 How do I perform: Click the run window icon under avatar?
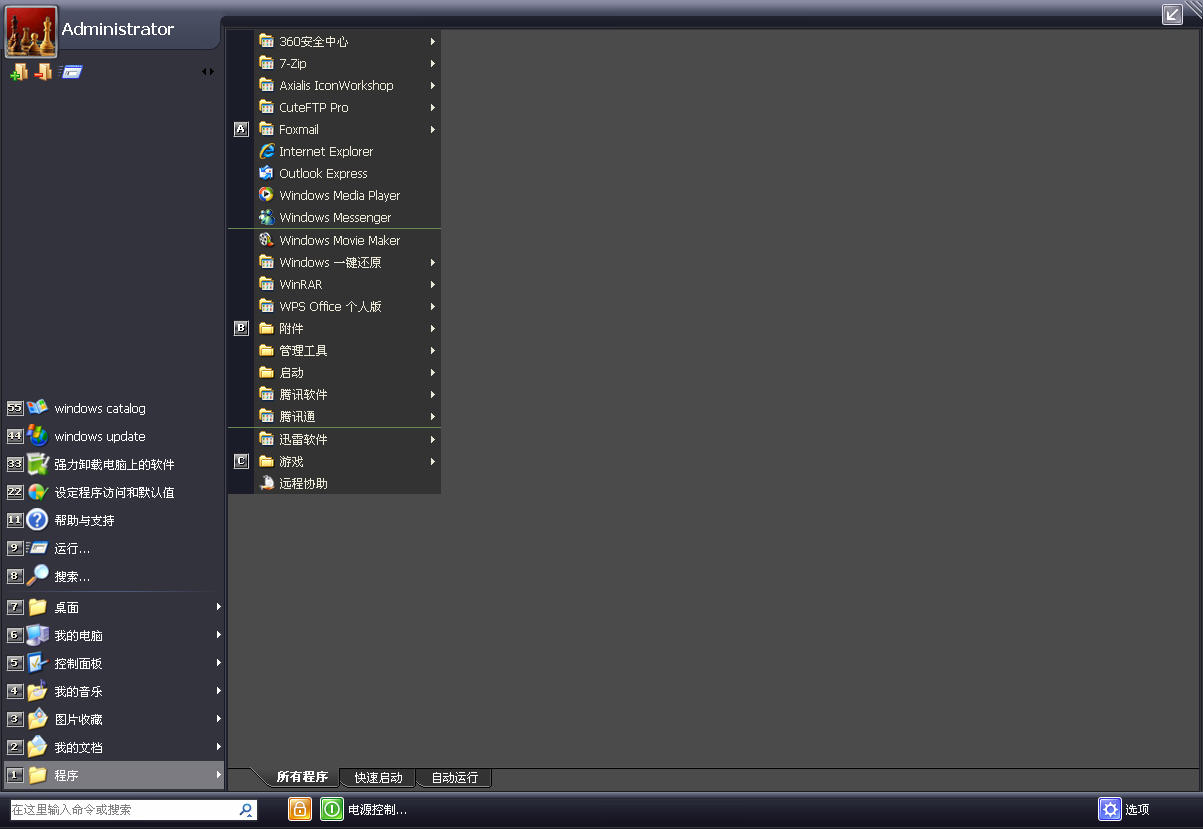71,72
